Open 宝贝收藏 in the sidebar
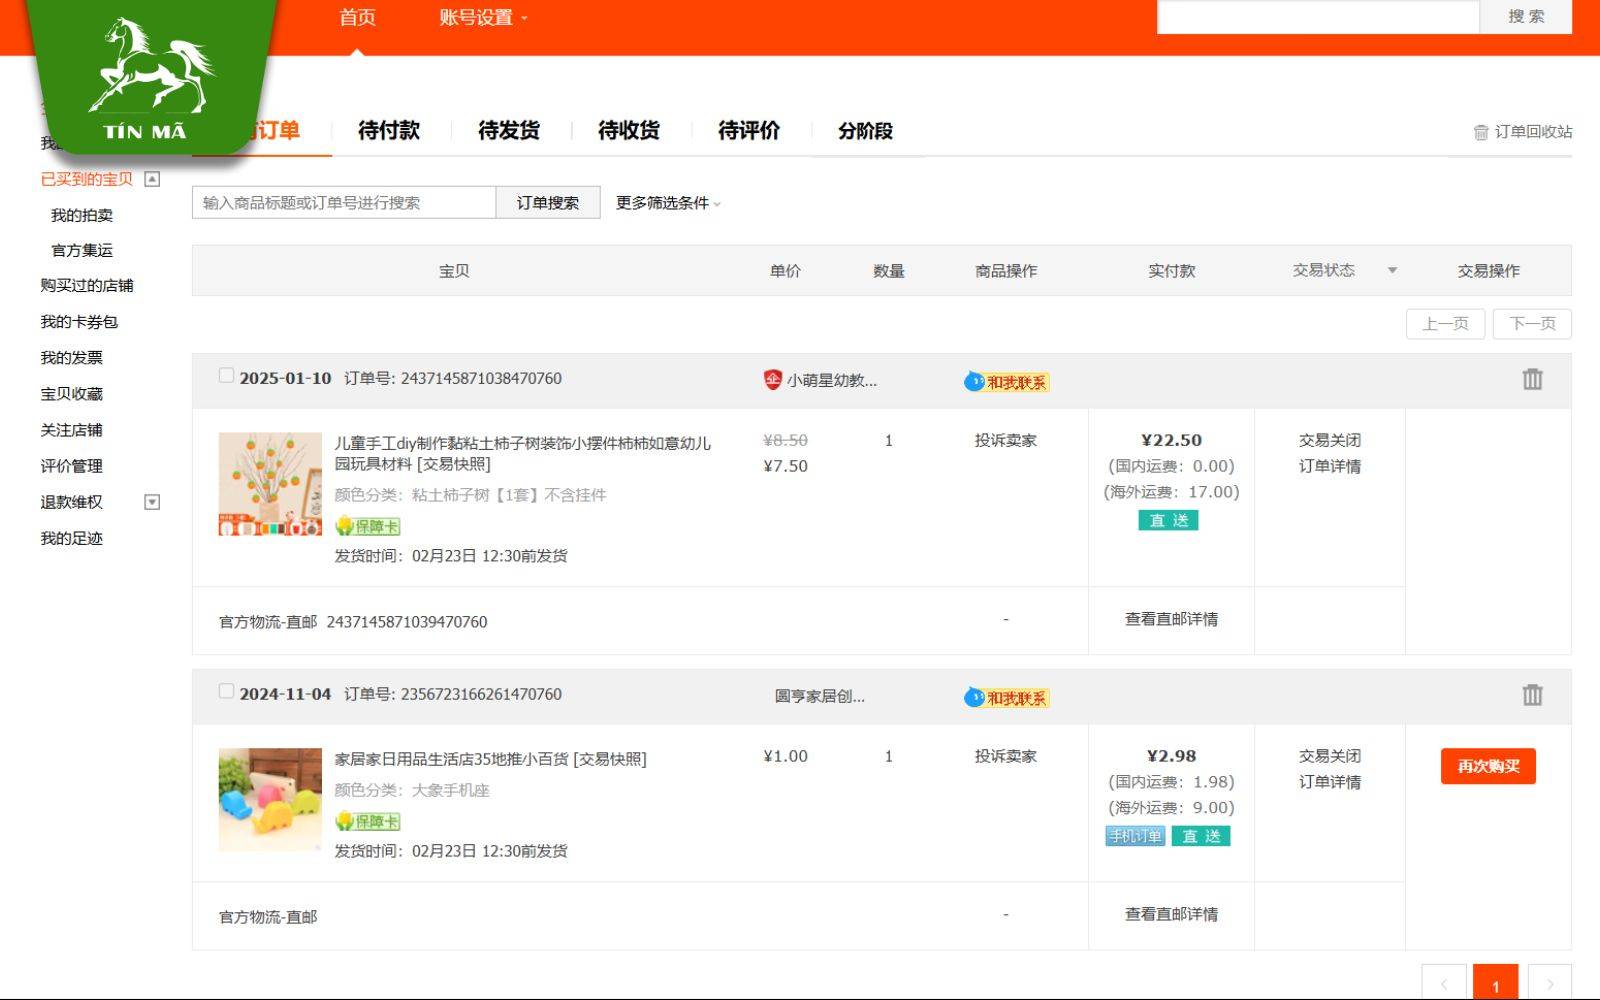The height and width of the screenshot is (1000, 1600). point(71,394)
